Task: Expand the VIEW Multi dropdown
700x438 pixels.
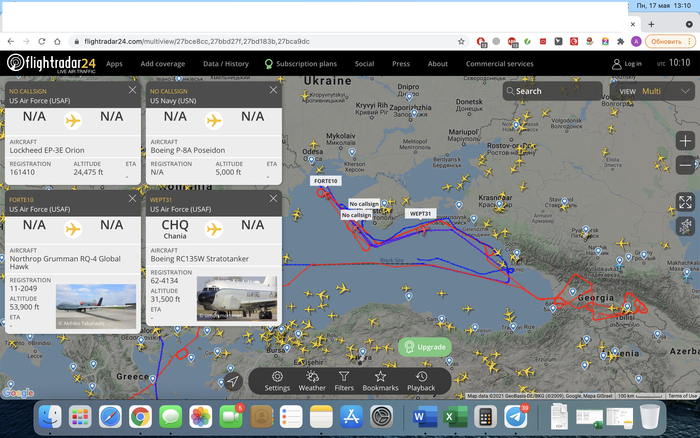Action: [x=652, y=91]
